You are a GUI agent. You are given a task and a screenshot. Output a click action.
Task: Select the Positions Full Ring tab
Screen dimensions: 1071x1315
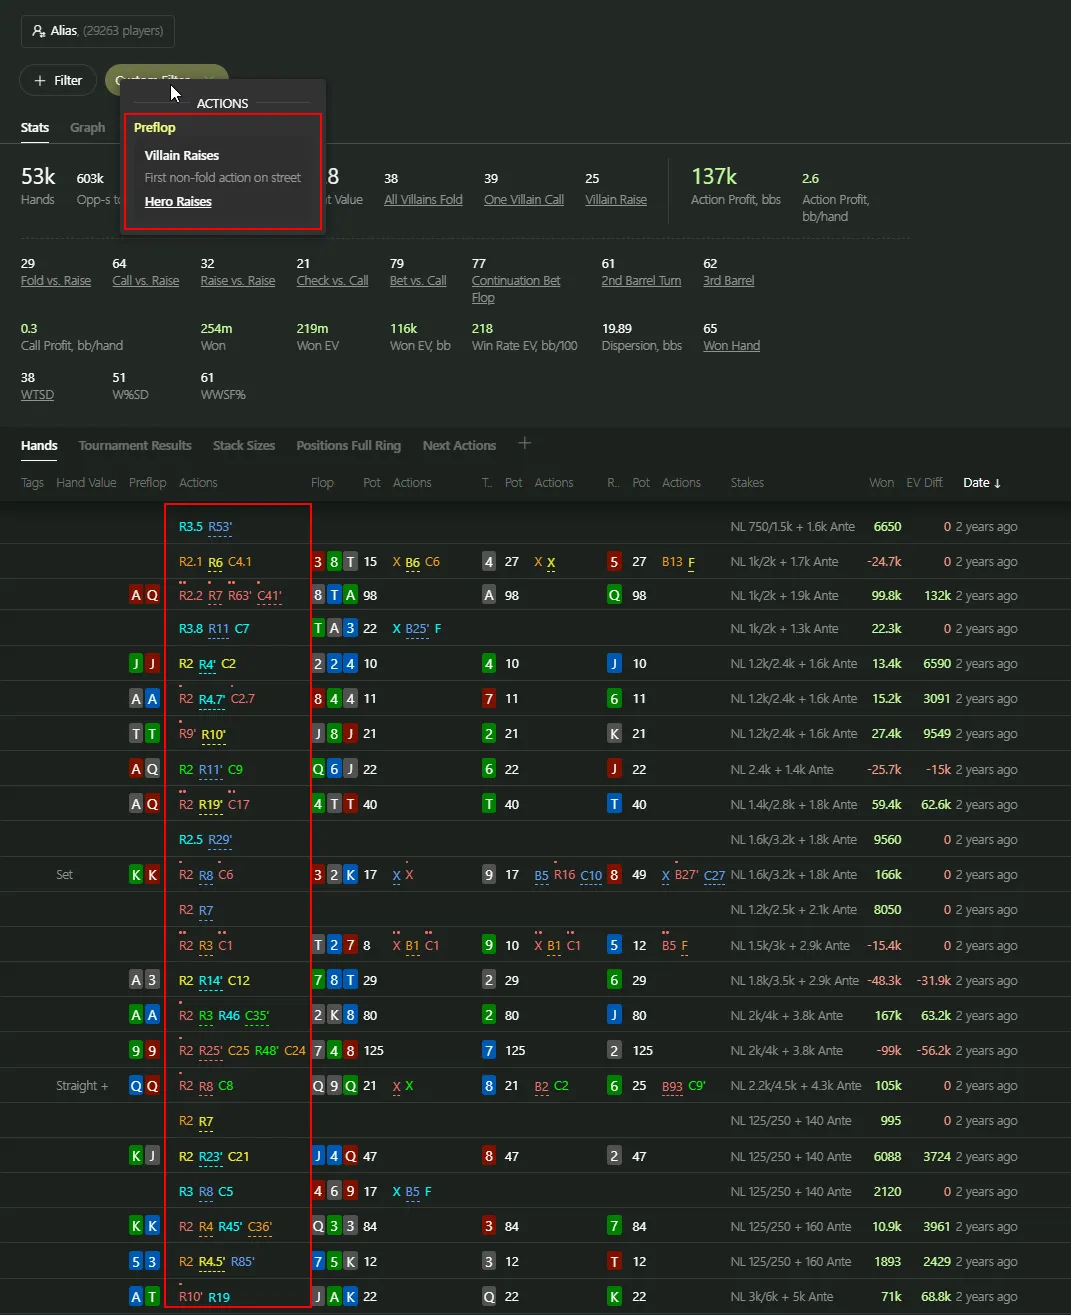[348, 446]
